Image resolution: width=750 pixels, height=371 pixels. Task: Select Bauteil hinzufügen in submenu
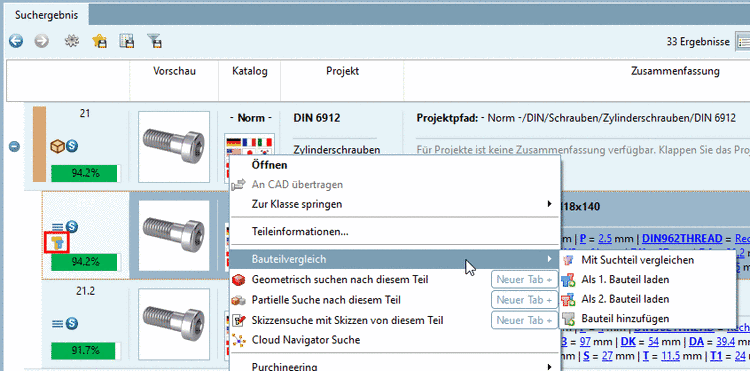coord(648,318)
